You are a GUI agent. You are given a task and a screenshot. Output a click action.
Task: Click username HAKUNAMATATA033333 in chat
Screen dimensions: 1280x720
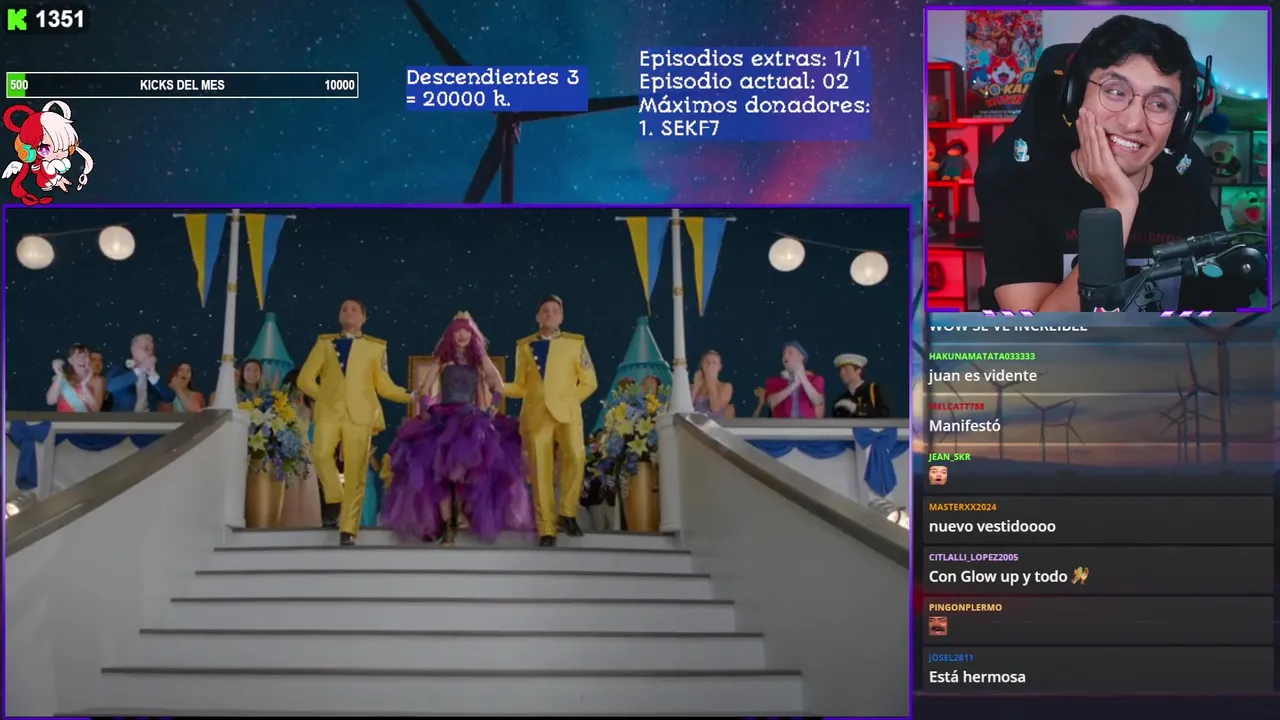pos(982,356)
